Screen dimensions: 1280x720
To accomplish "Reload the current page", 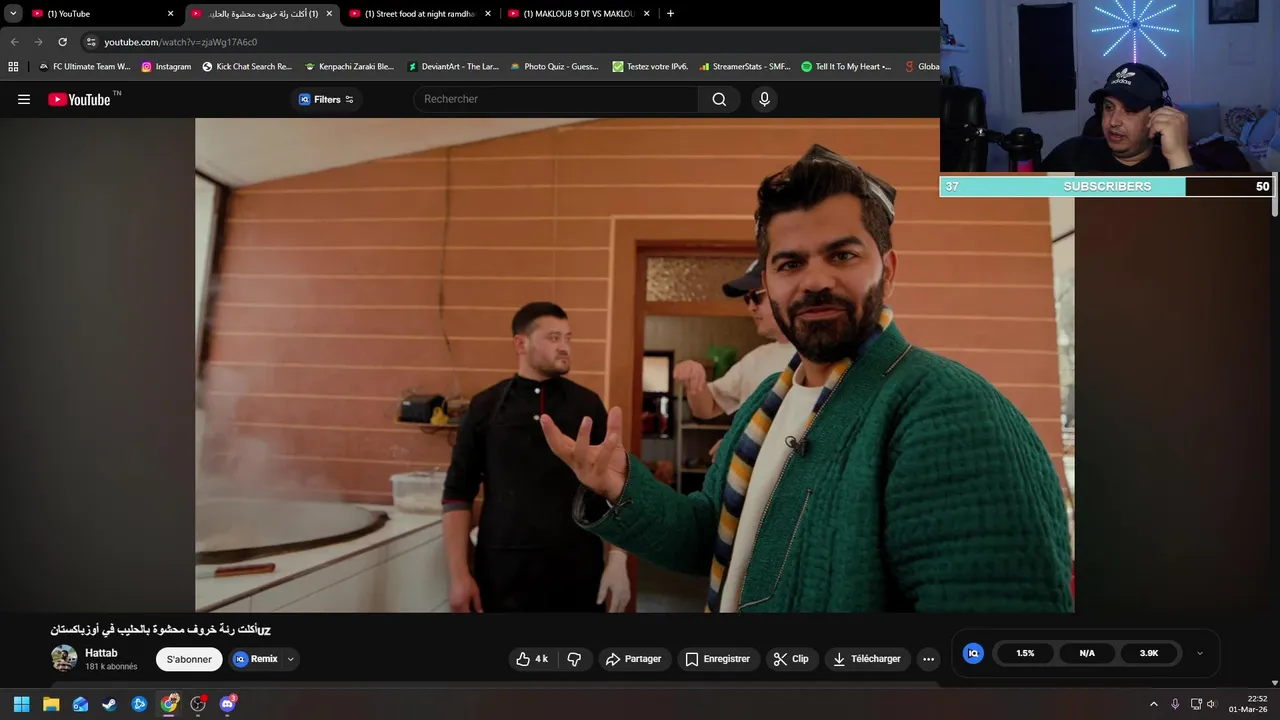I will (62, 42).
